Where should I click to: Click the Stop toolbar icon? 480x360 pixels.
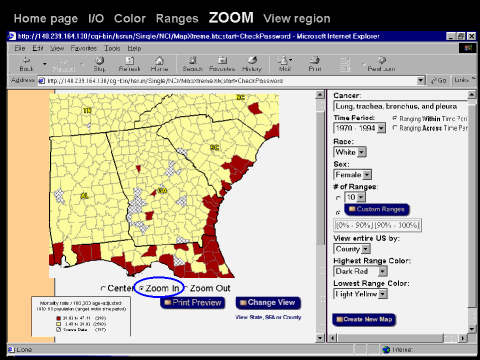pyautogui.click(x=99, y=60)
